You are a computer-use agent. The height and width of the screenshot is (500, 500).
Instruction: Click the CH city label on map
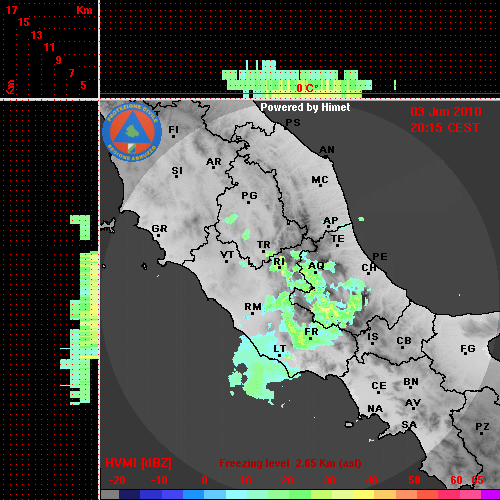click(x=369, y=268)
